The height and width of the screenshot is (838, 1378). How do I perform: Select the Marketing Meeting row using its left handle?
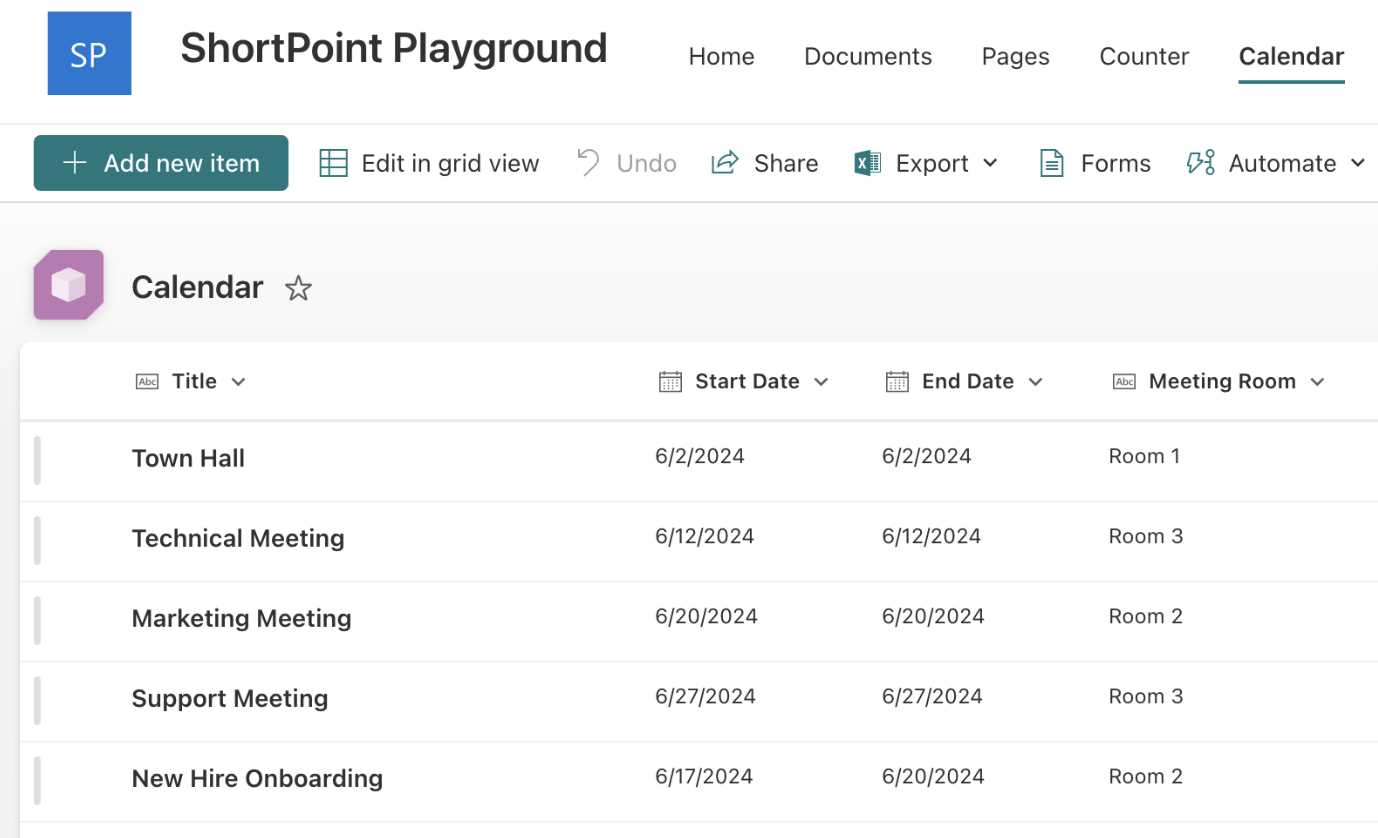[37, 621]
